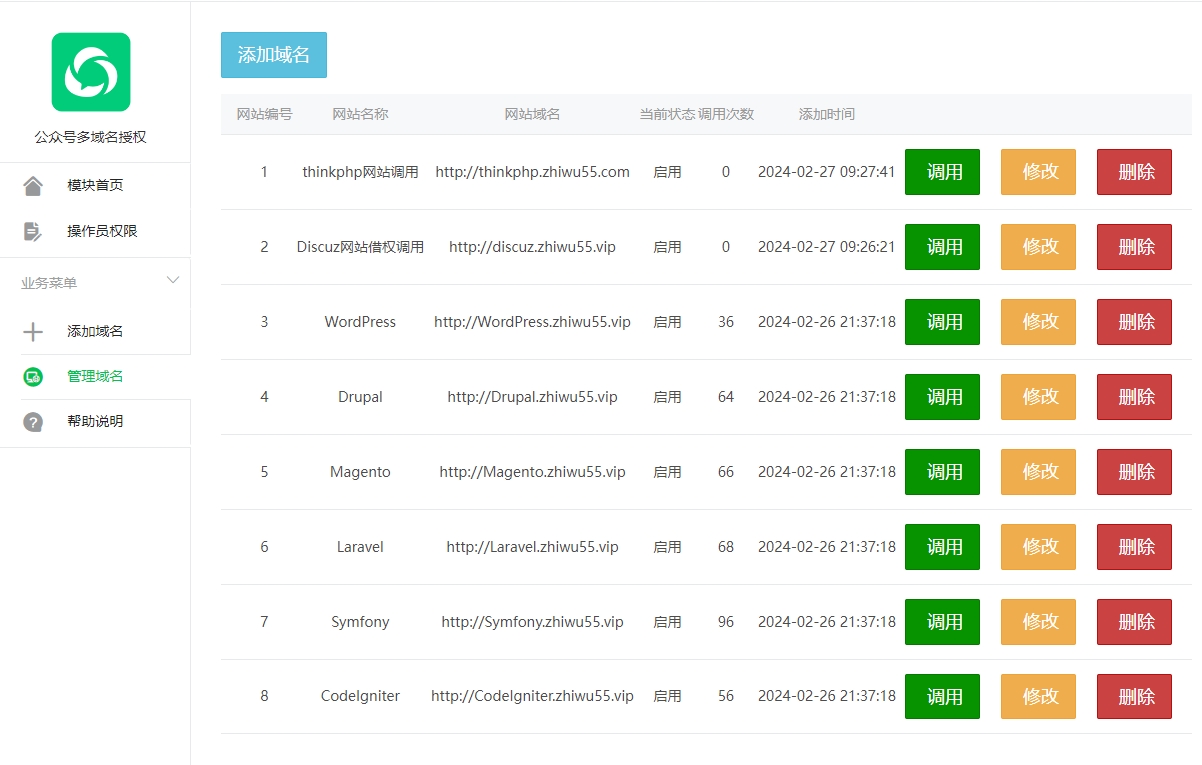
Task: Click 删除 for the Drupal row
Action: pyautogui.click(x=1134, y=397)
